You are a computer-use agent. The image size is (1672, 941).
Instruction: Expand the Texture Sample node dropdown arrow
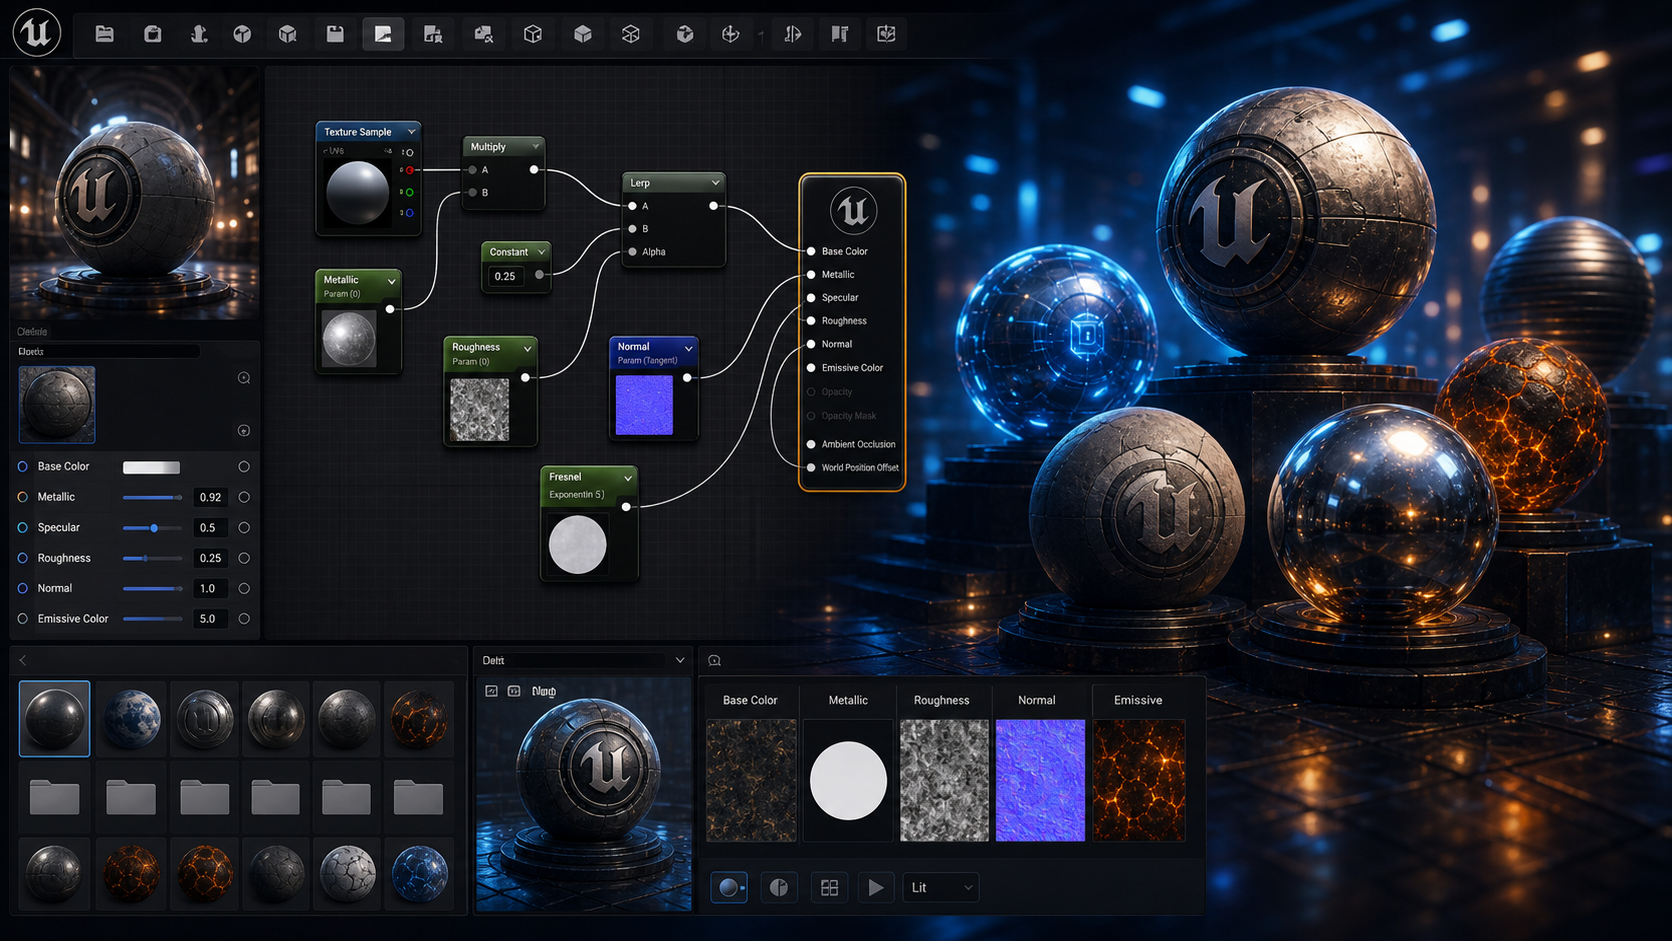[411, 132]
